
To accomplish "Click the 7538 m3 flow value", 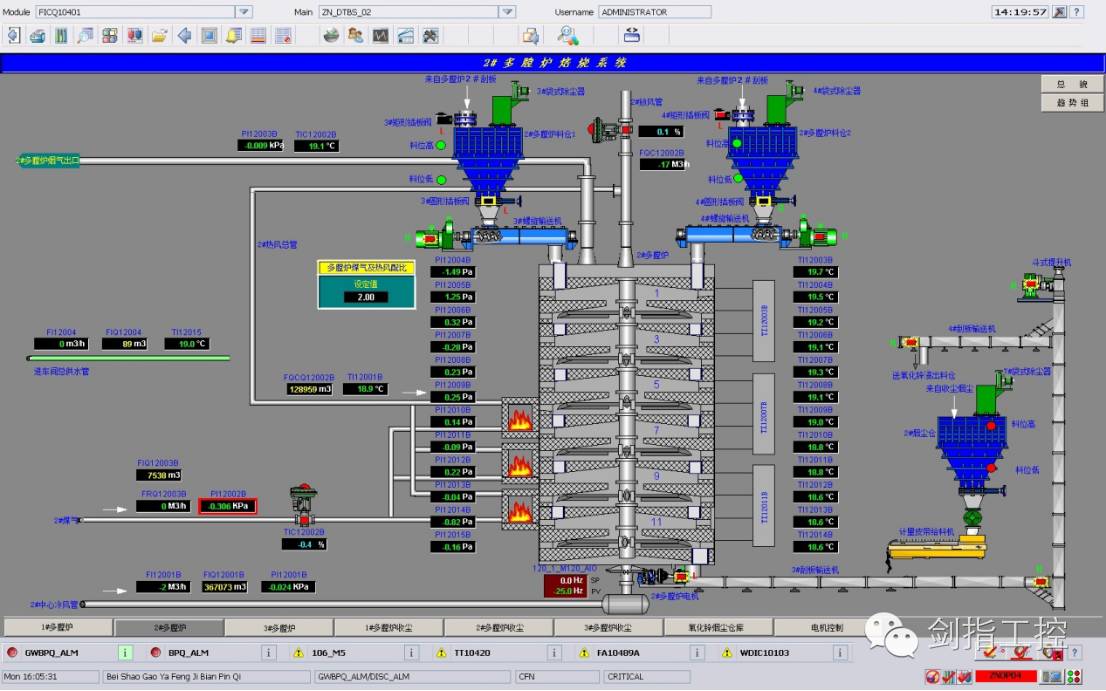I will click(x=159, y=475).
